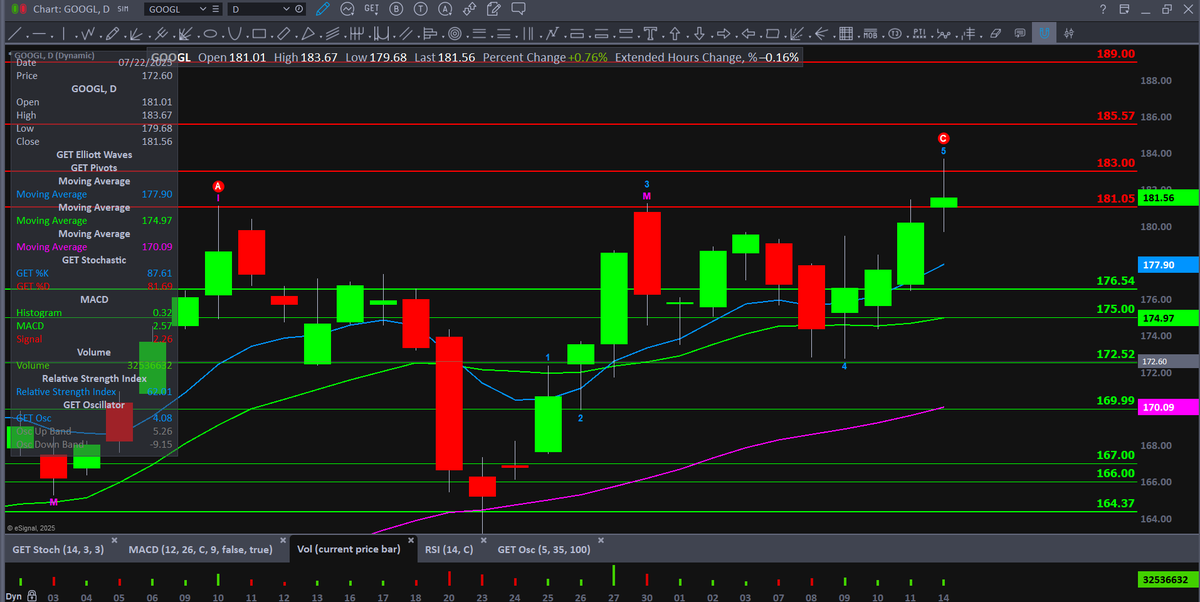Click the time template clock icon
Screen dimensions: 1200x602
tap(299, 9)
